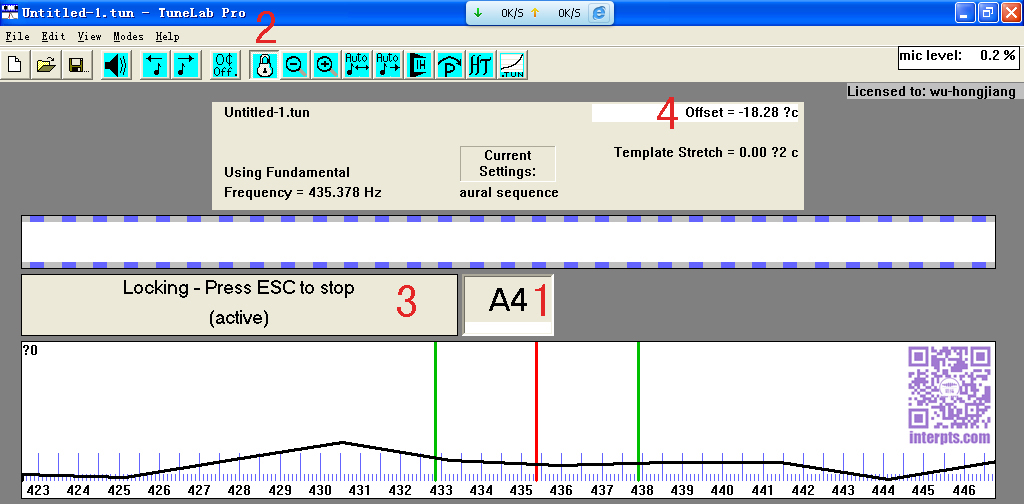Go to previous note using left-arrow note icon

click(156, 66)
